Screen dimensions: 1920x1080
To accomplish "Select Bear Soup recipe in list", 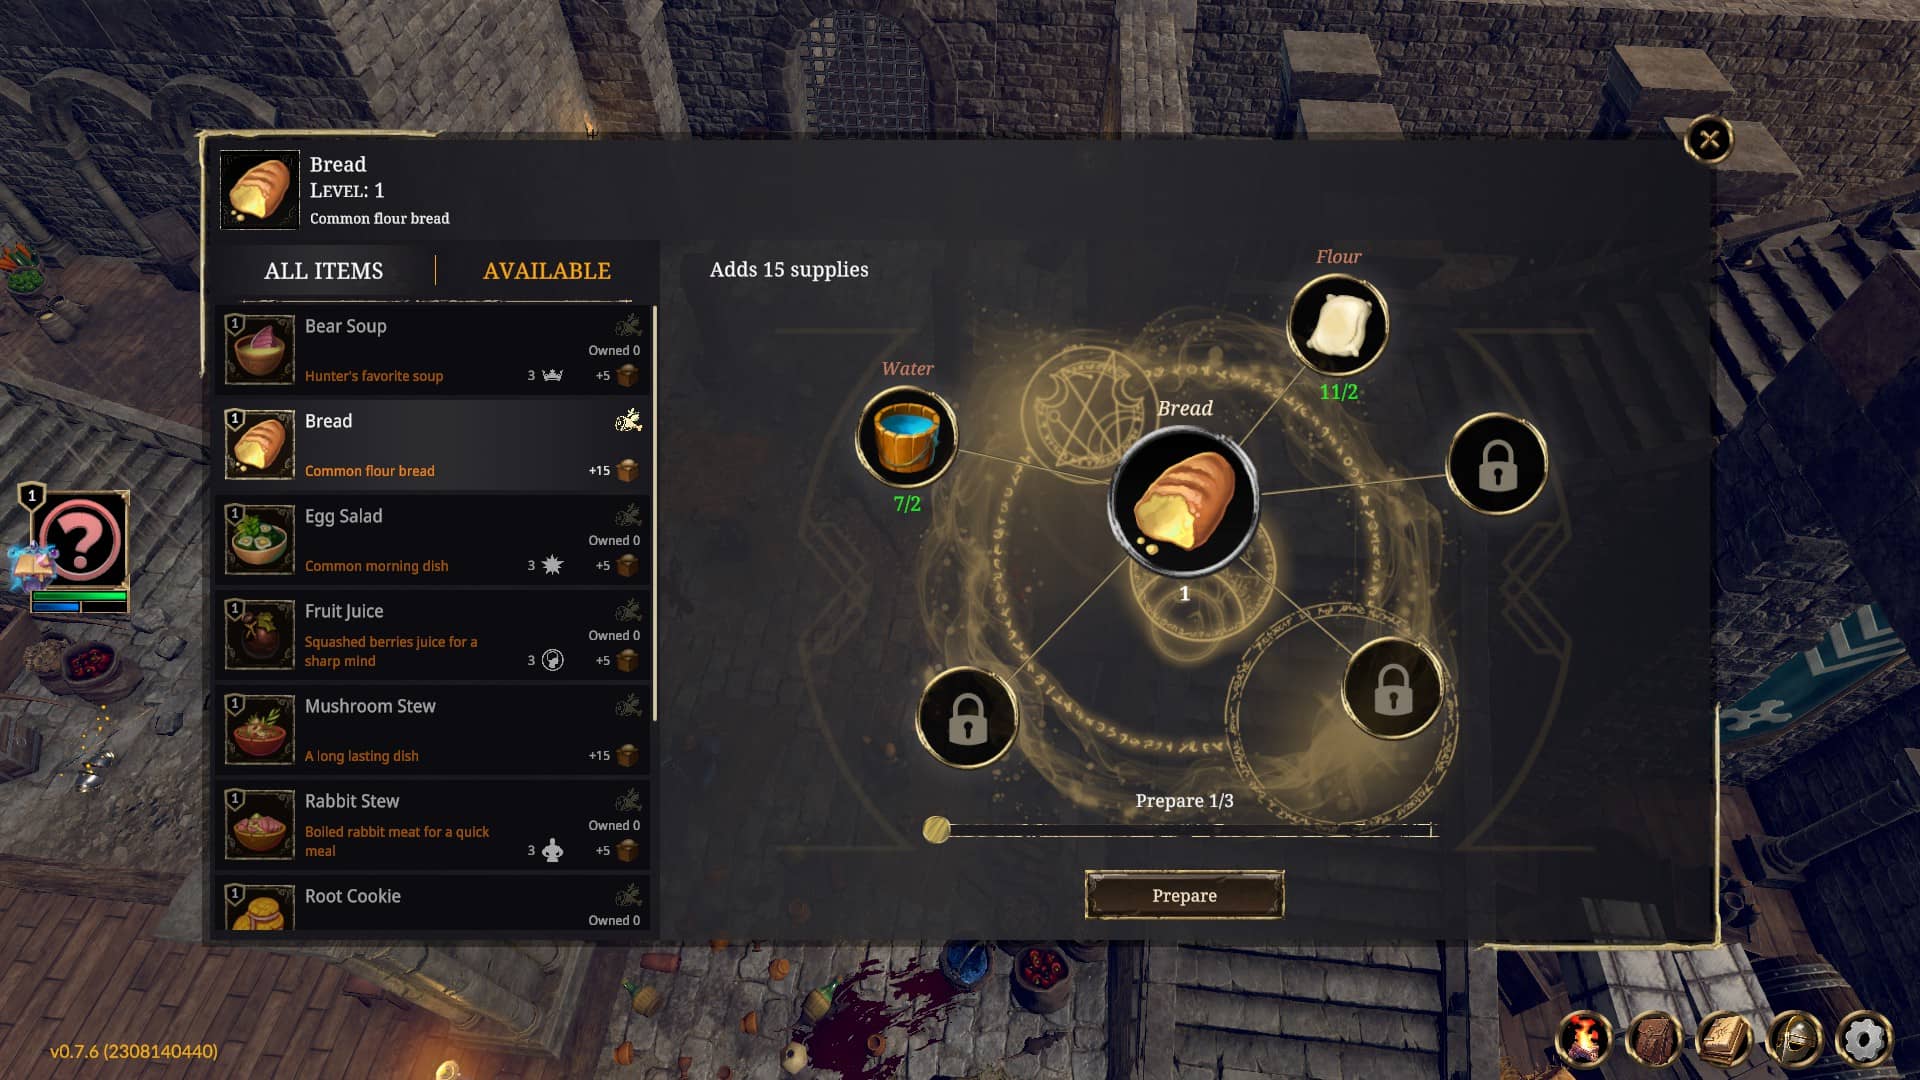I will [x=432, y=350].
